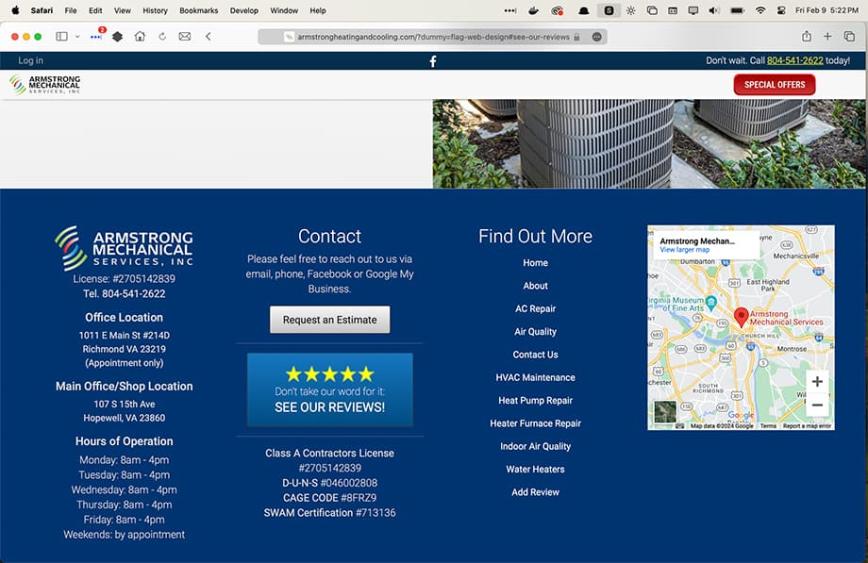Switch map to satellite thumbnail

pos(665,411)
